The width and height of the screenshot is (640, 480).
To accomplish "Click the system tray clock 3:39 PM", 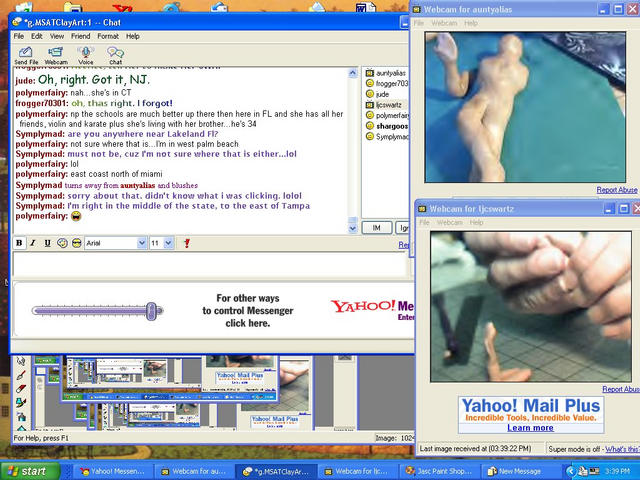I will pos(617,471).
